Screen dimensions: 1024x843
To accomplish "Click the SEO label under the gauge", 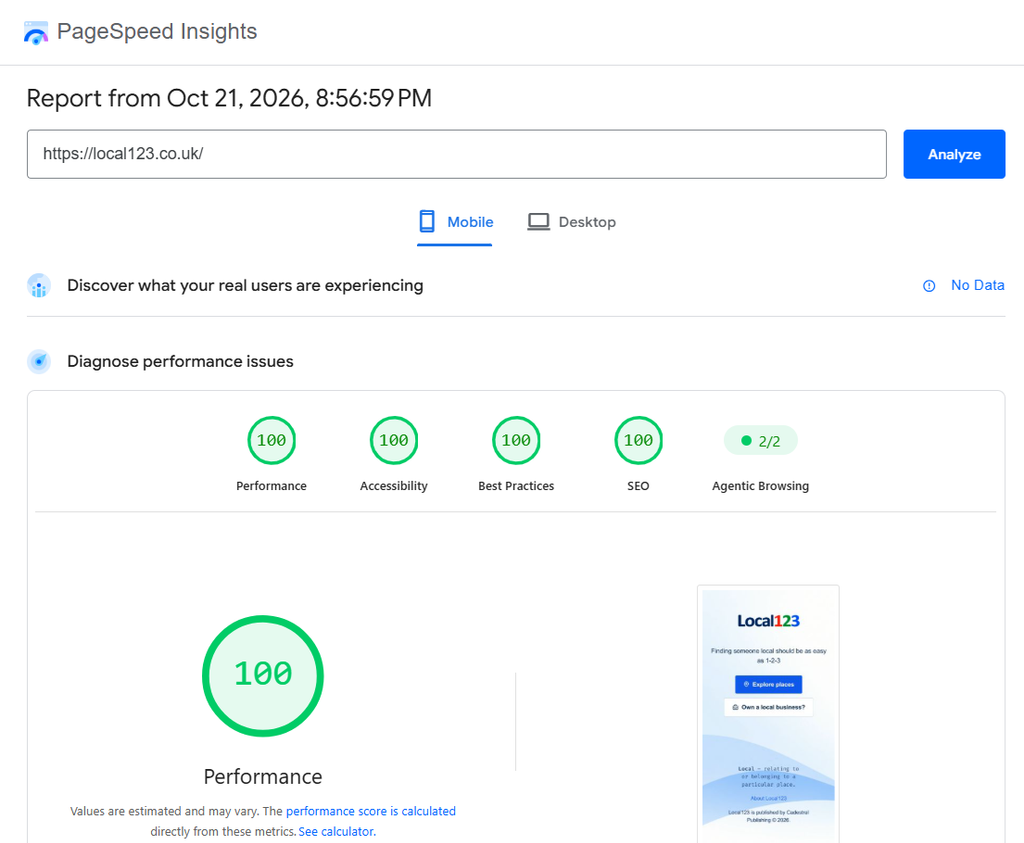I will click(638, 486).
